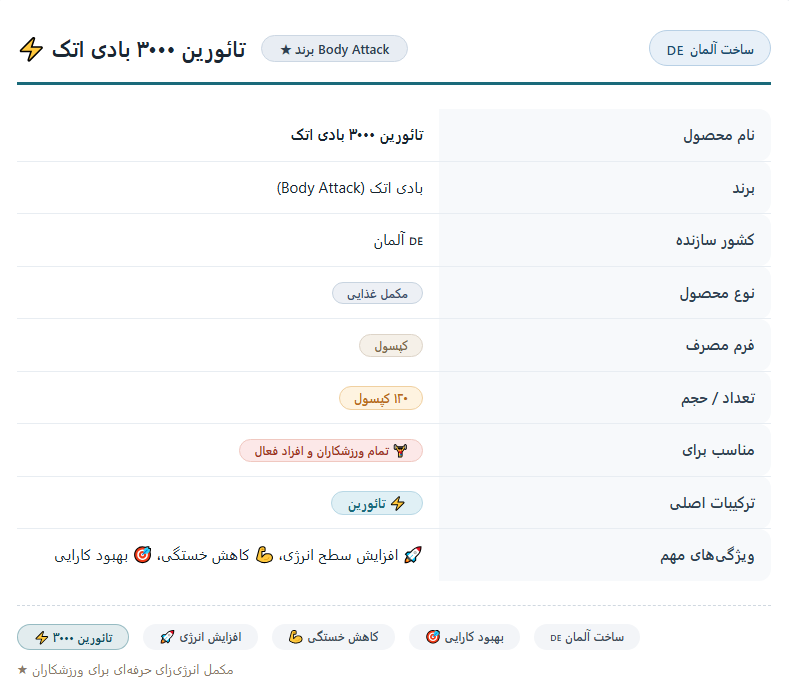This screenshot has height=689, width=789.
Task: Click the 'فرم مصرف' row label
Action: tap(720, 345)
